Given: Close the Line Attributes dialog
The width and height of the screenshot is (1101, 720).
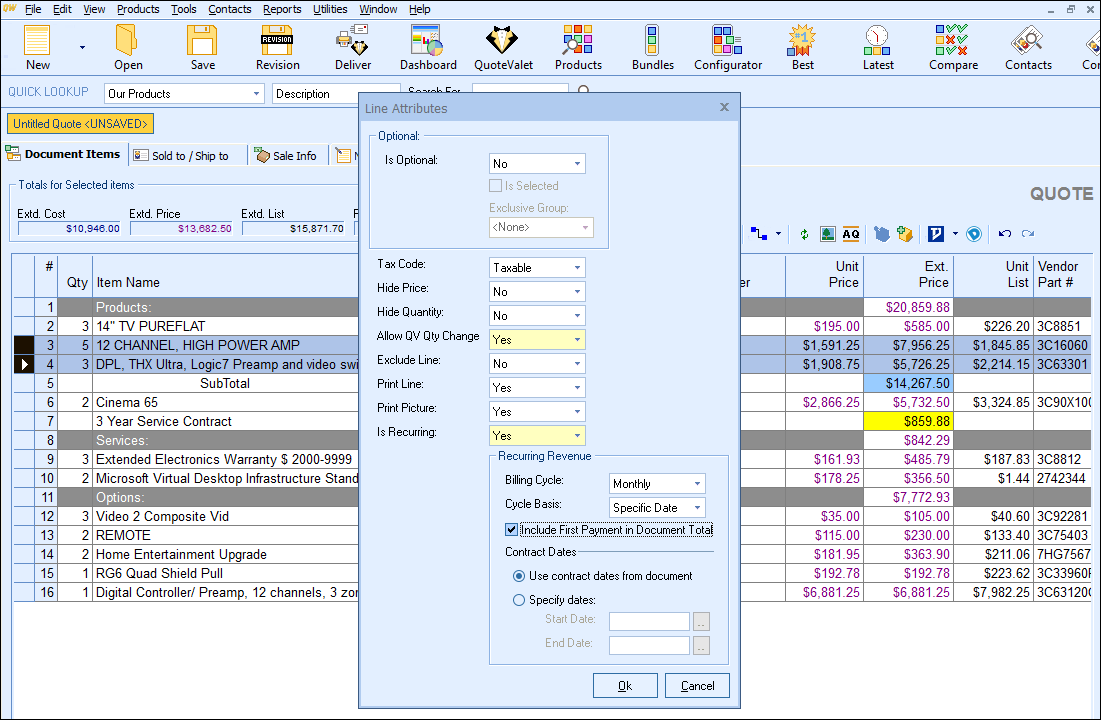Looking at the screenshot, I should coord(724,108).
